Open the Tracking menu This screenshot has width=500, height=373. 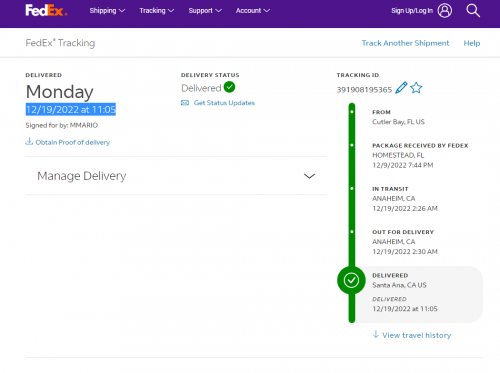(156, 11)
